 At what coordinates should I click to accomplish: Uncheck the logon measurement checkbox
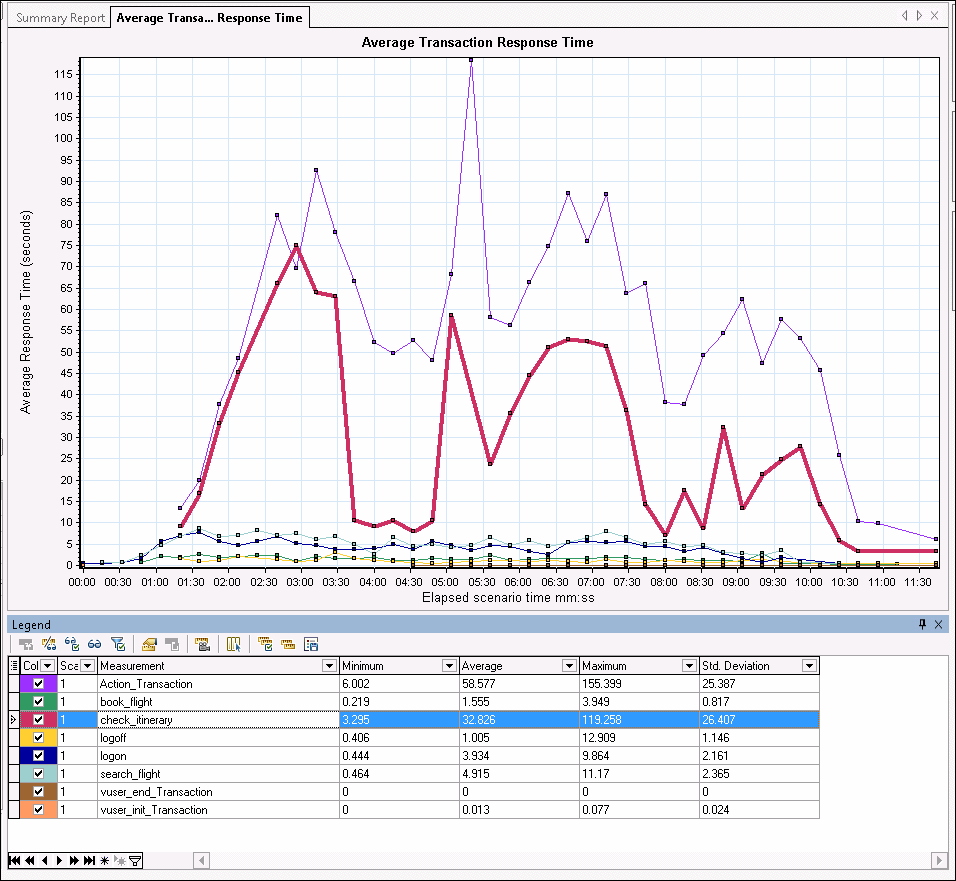coord(40,756)
